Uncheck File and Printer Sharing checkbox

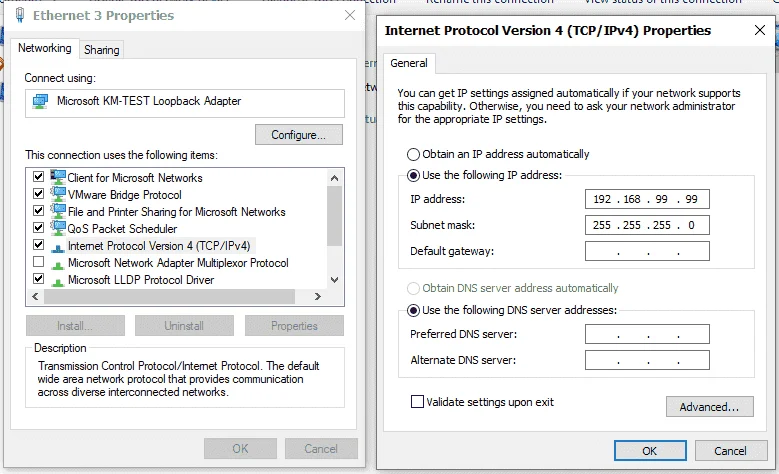(x=38, y=210)
